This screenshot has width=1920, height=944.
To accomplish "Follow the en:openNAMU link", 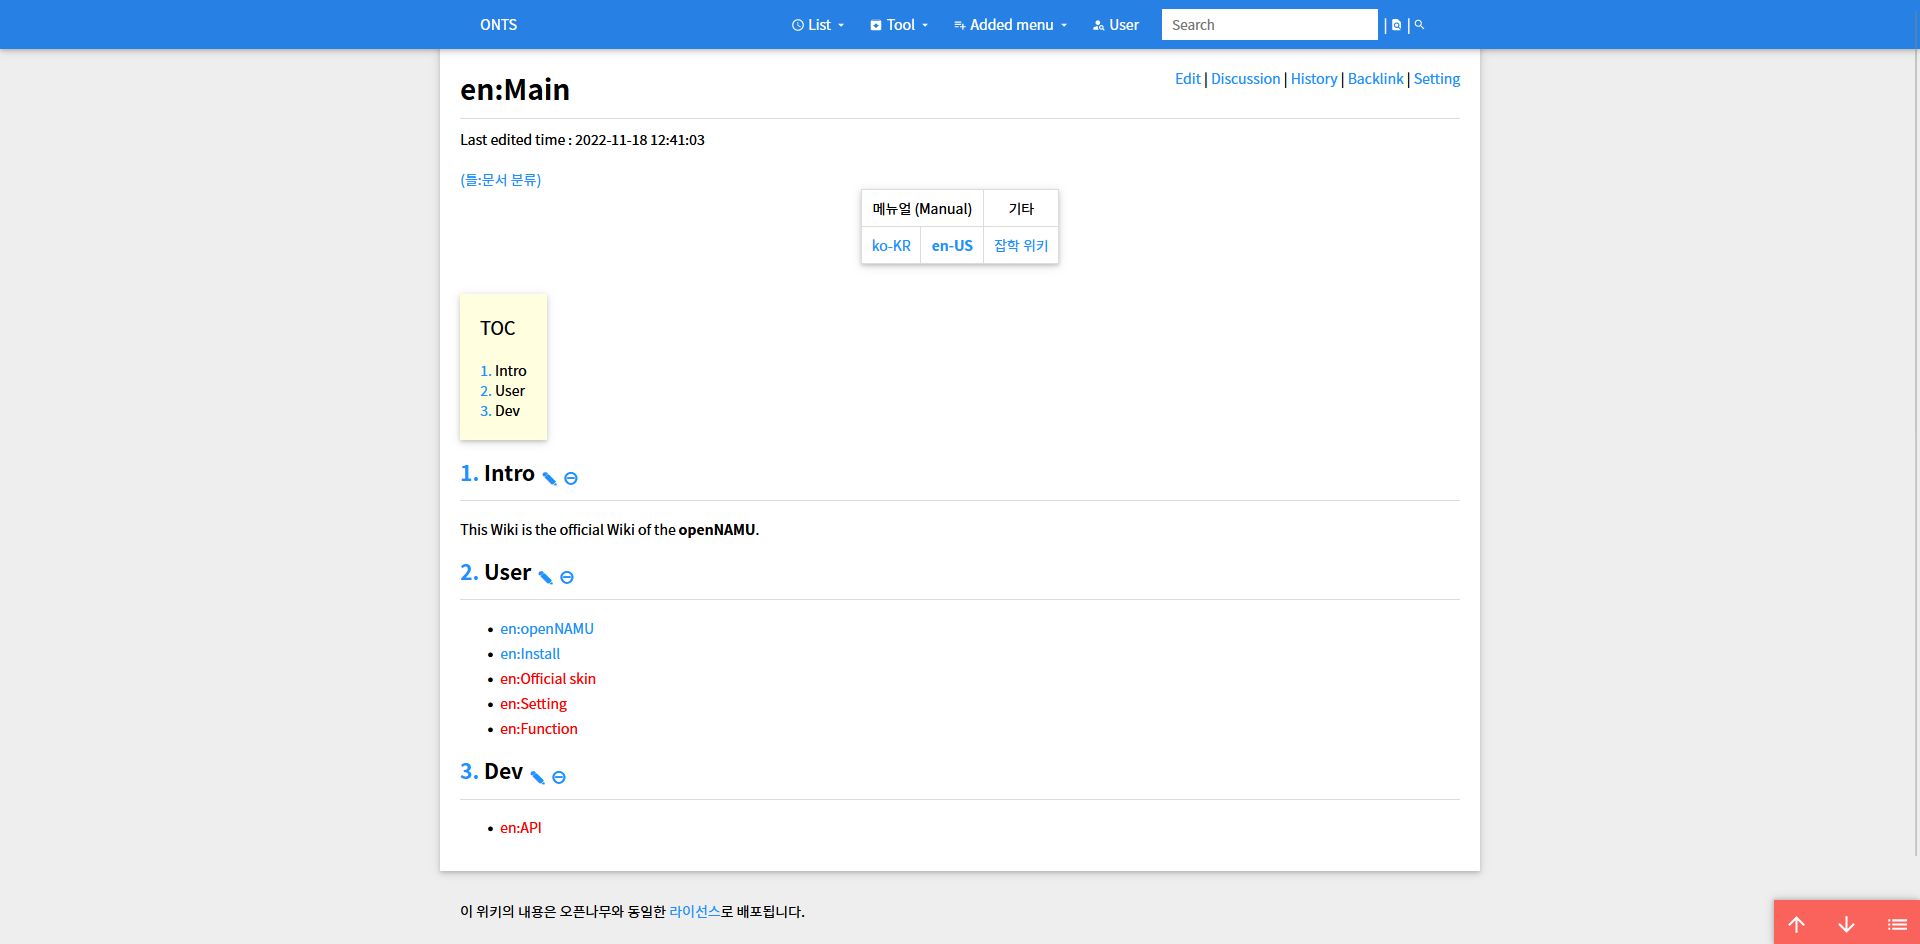I will (547, 629).
